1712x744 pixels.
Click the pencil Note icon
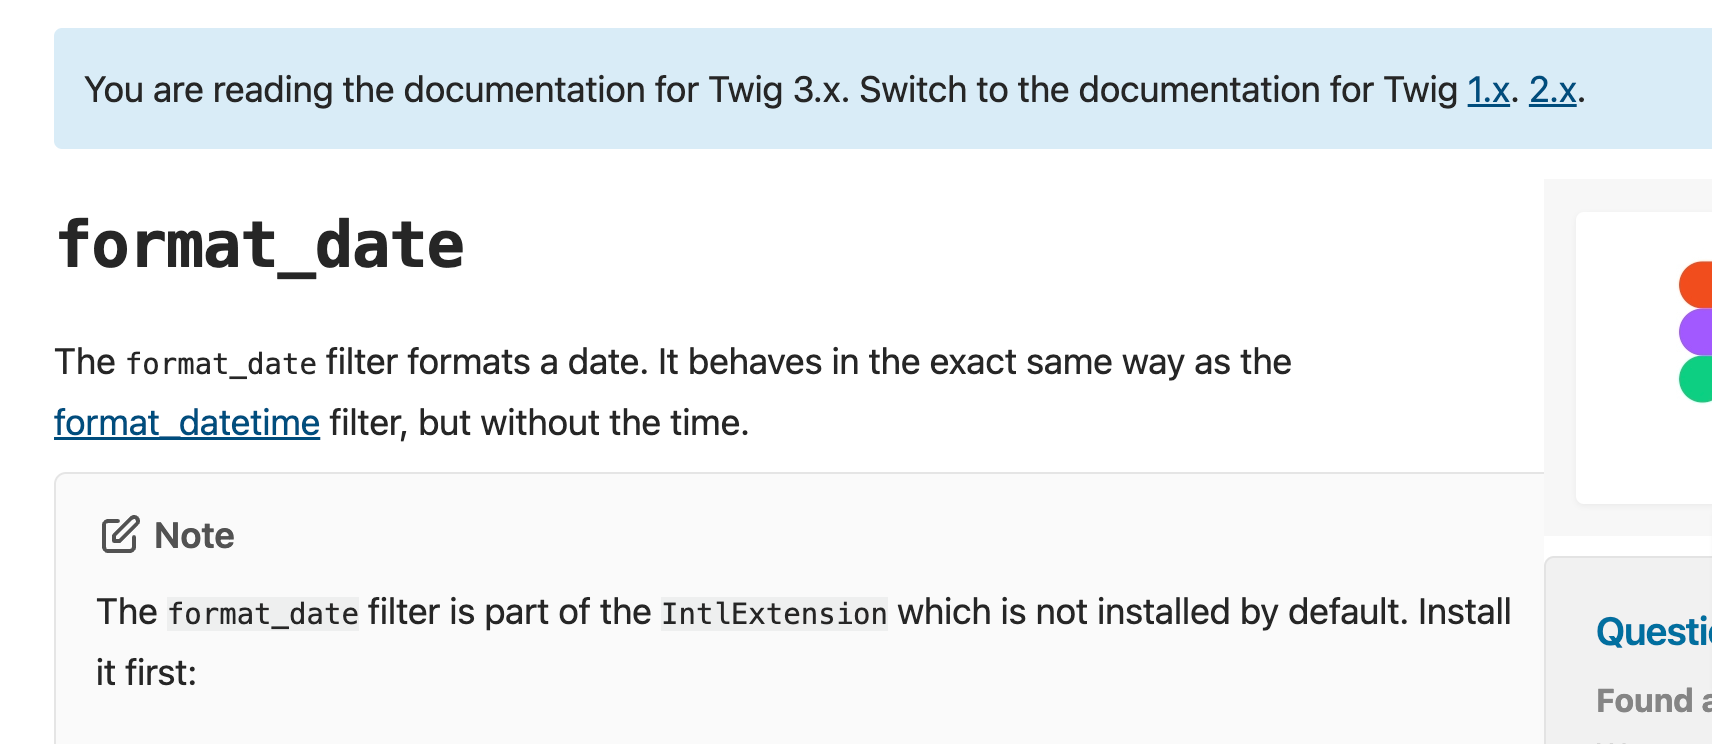point(120,535)
